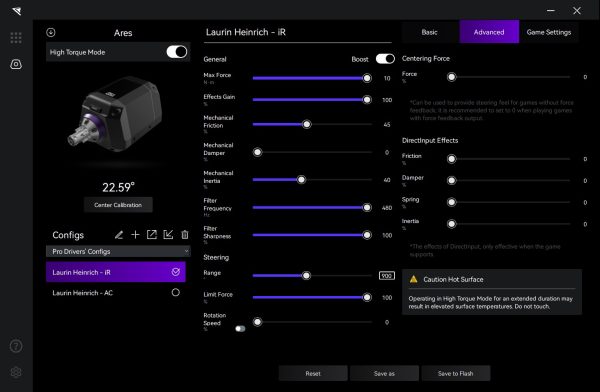The height and width of the screenshot is (392, 600).
Task: Export config with the outgoing arrow icon
Action: [152, 235]
